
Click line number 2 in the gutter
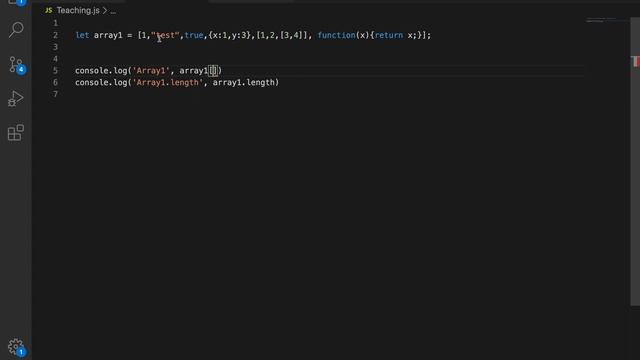(x=55, y=35)
